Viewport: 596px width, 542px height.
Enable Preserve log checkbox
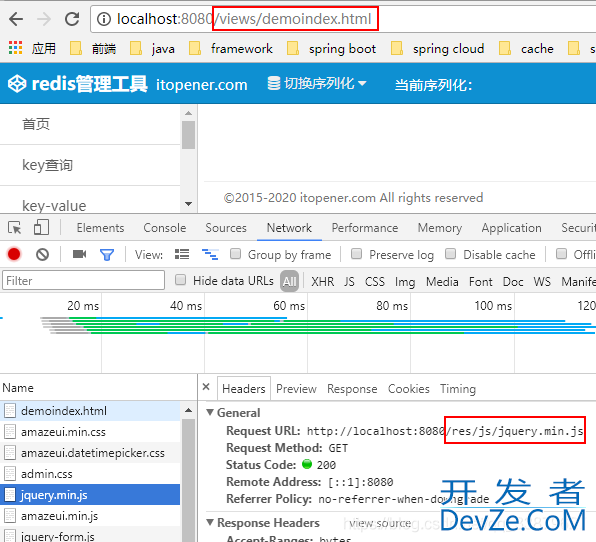(356, 254)
